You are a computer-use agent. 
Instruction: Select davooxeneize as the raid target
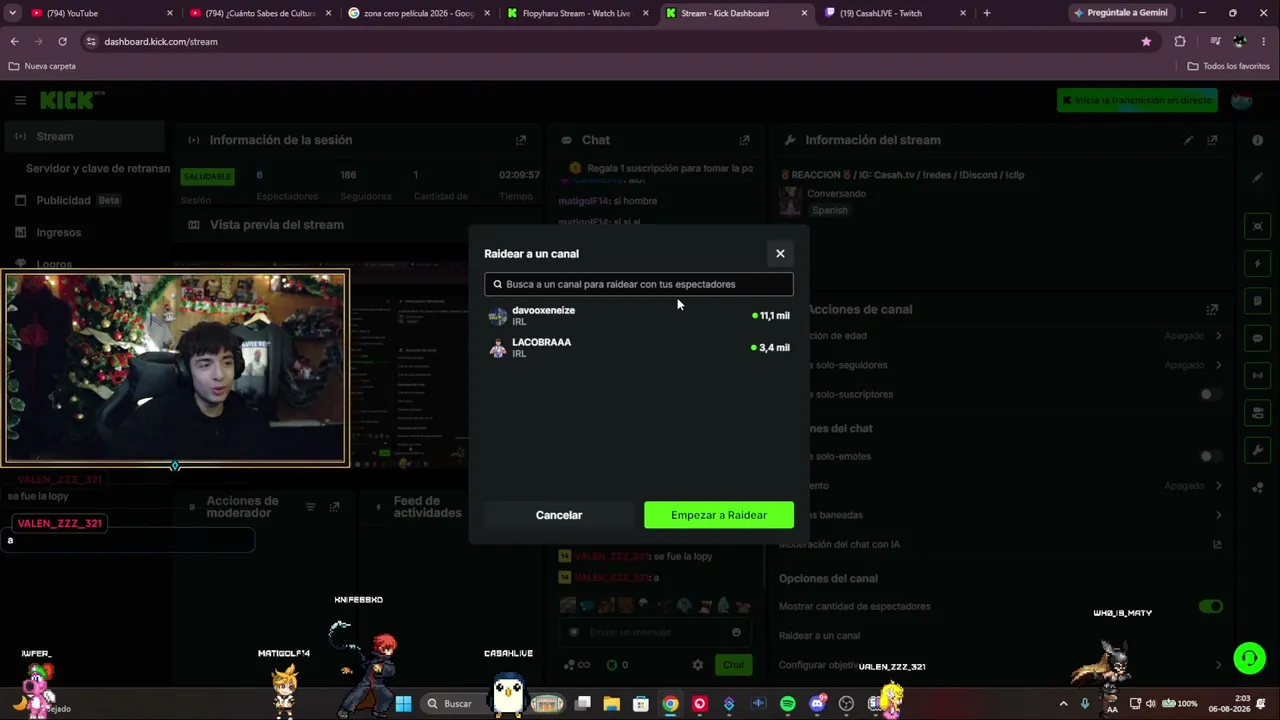click(x=639, y=316)
